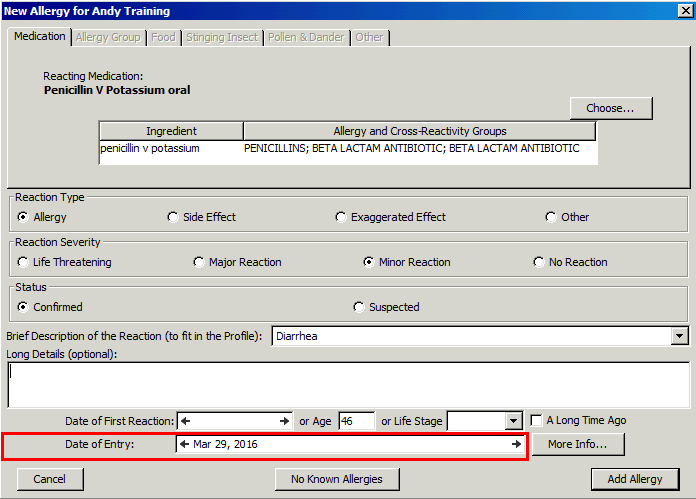Click left arrow in Date of First Reaction
696x499 pixels.
pyautogui.click(x=185, y=421)
